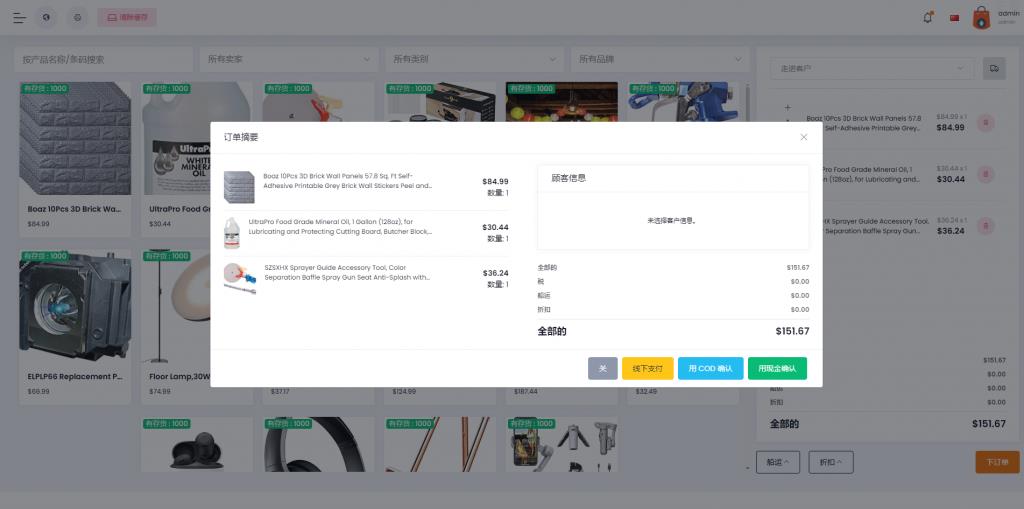Open the admin profile avatar
The width and height of the screenshot is (1024, 509).
(980, 17)
